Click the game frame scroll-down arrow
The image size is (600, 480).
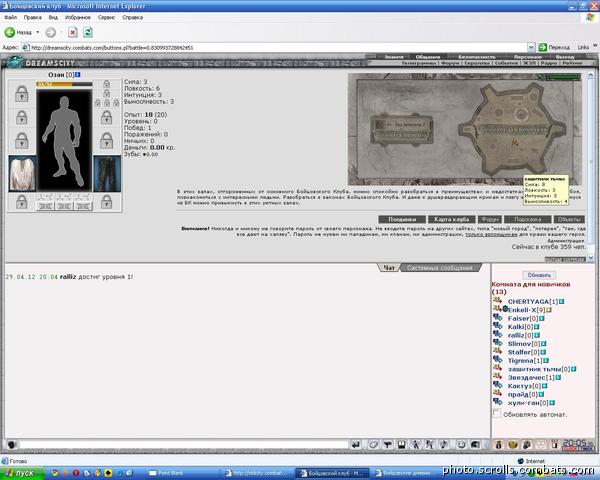(591, 258)
